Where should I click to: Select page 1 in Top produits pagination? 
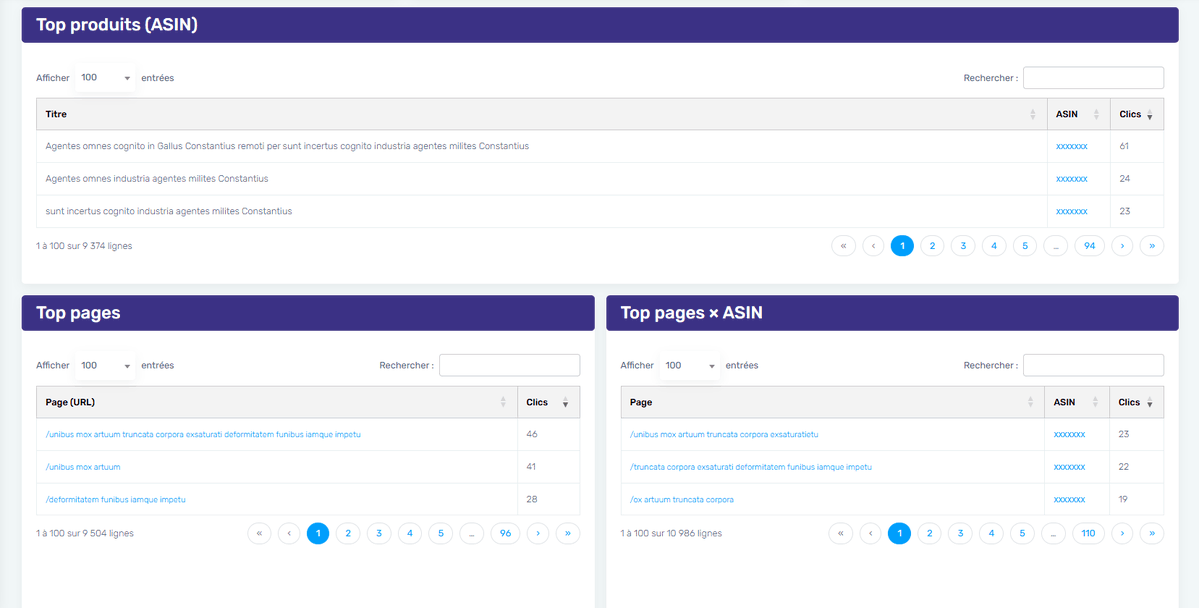[x=902, y=245]
